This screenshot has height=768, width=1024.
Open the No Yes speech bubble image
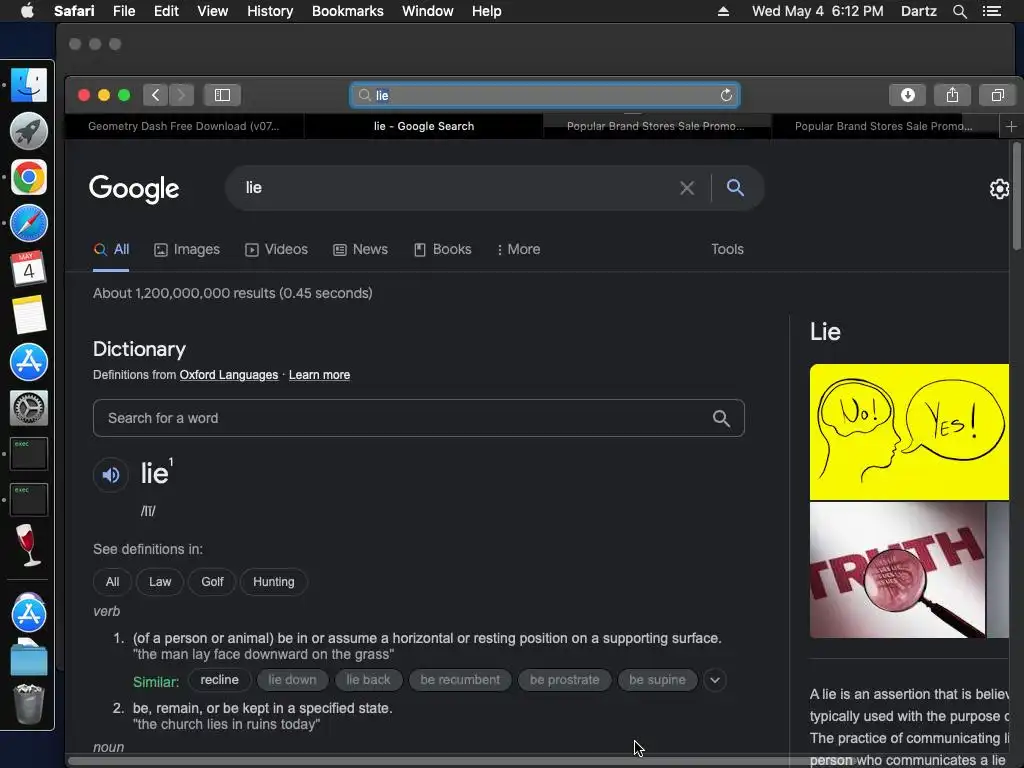point(909,432)
